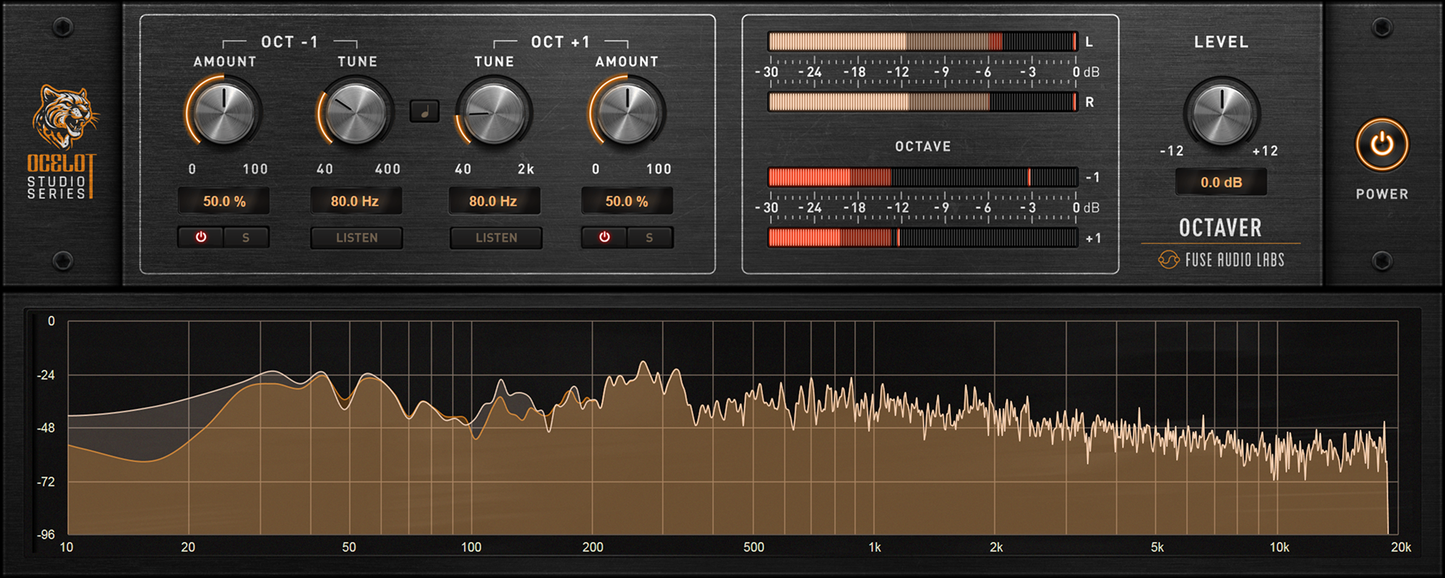Solo the OCT -1 signal with the S button
The width and height of the screenshot is (1445, 578).
pyautogui.click(x=246, y=237)
